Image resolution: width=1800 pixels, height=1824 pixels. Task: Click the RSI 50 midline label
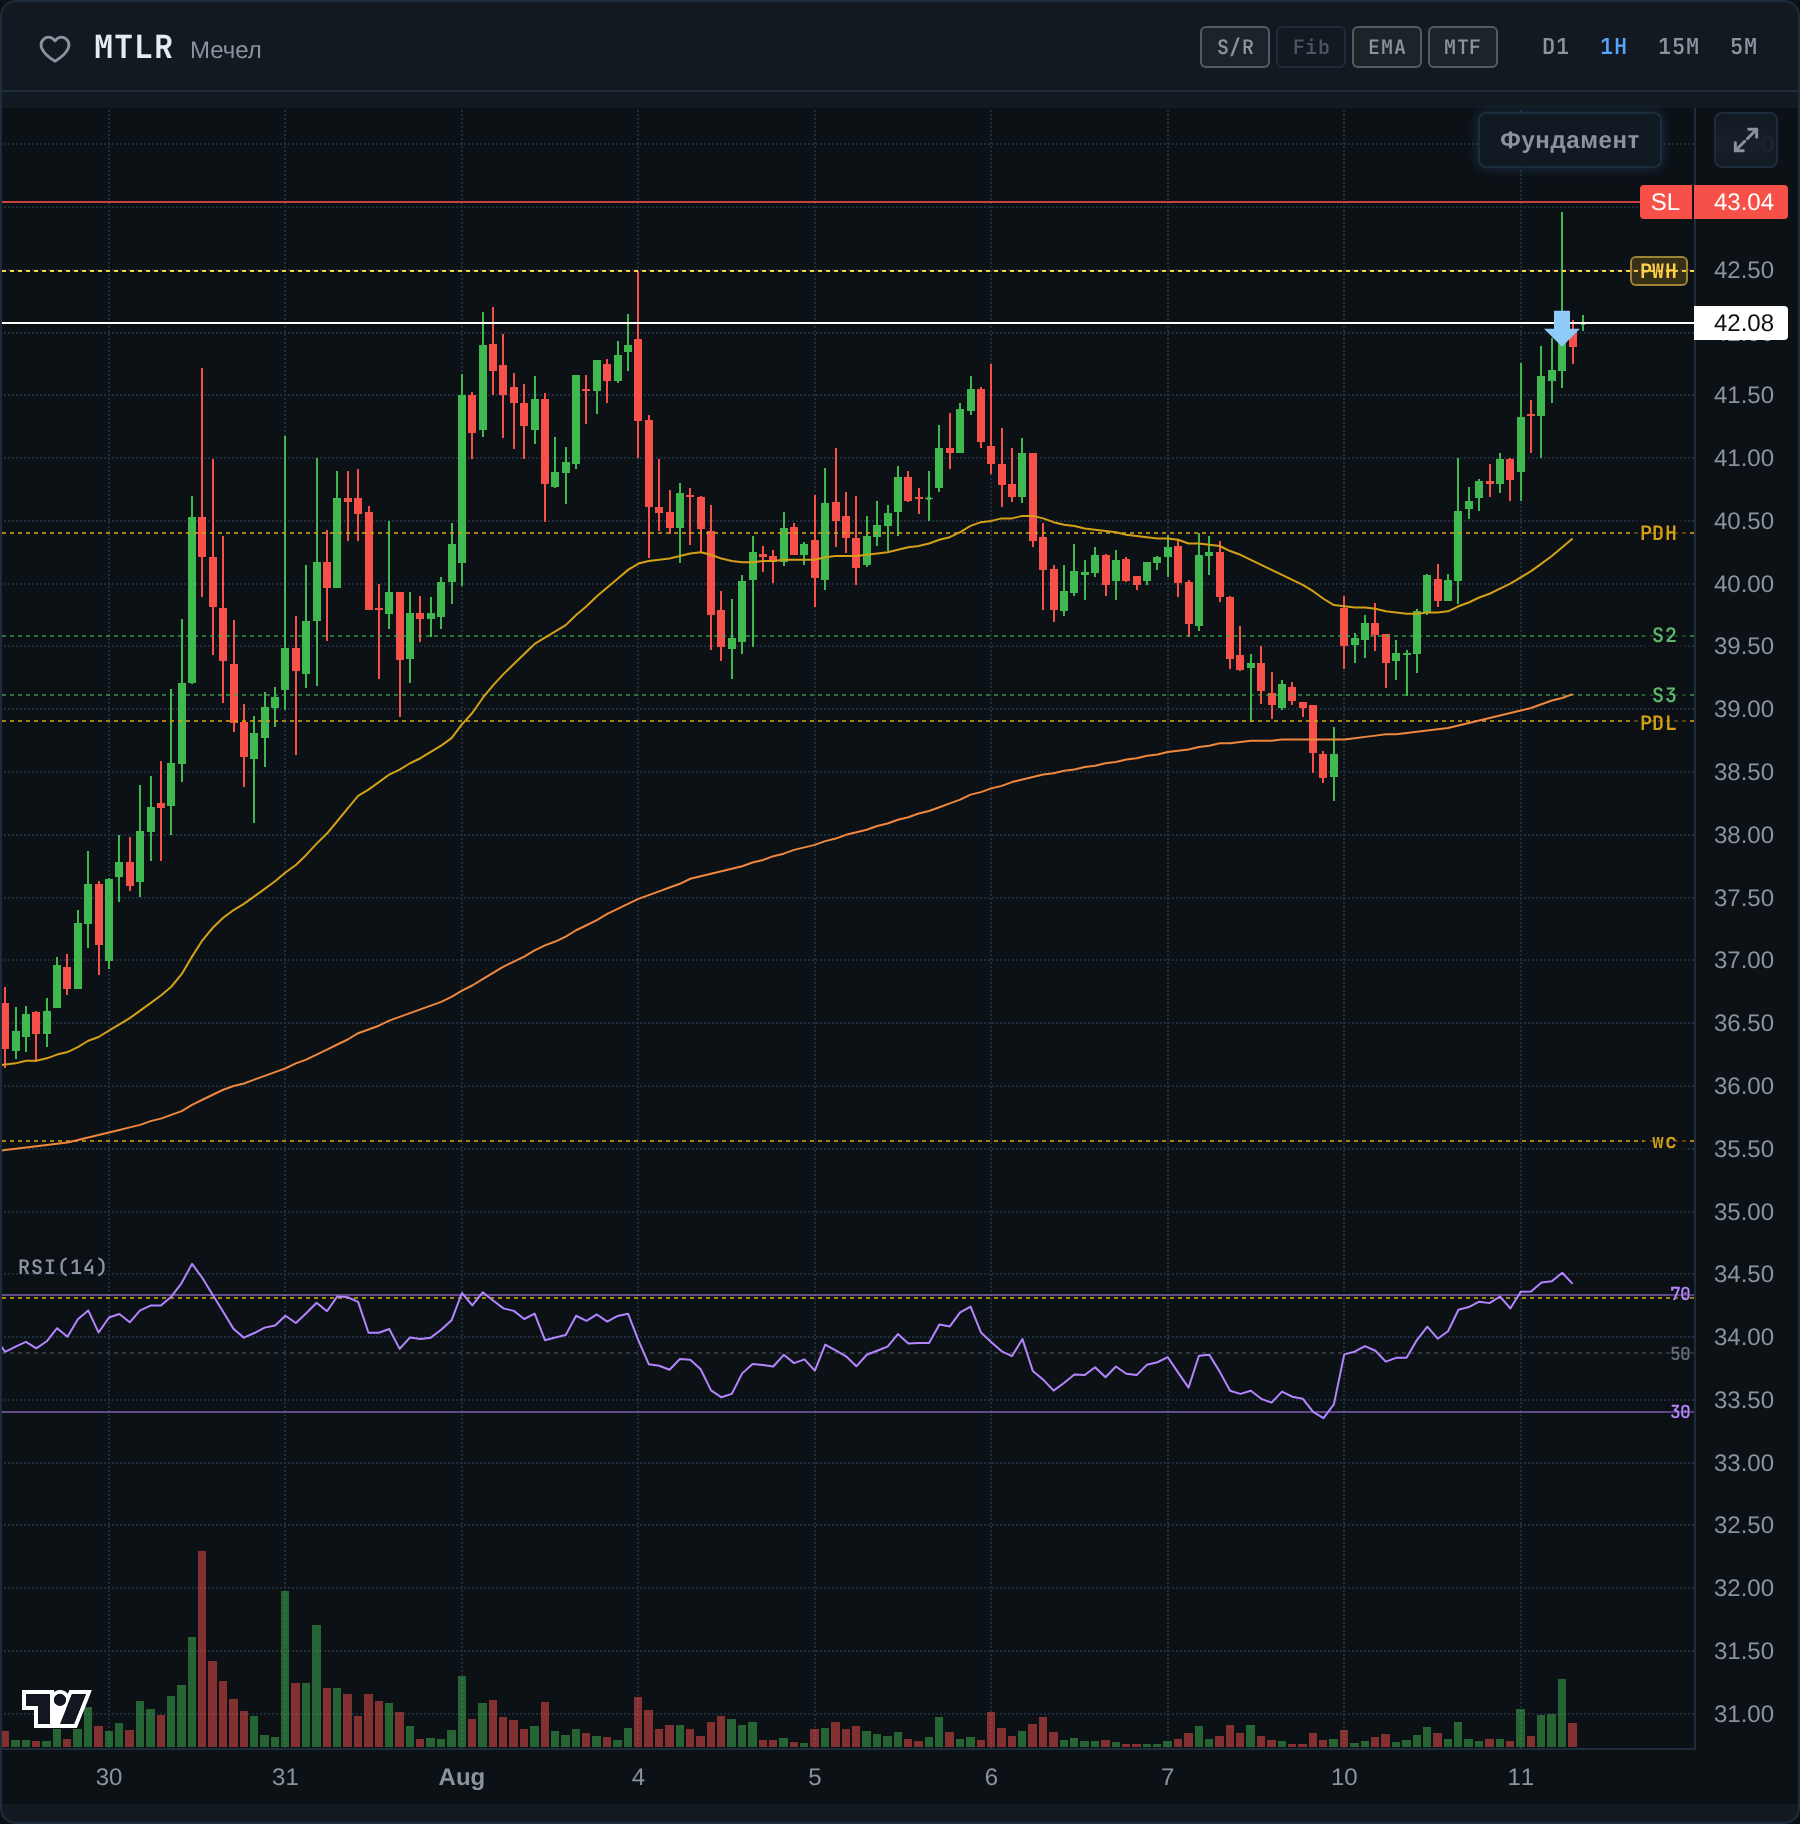click(1681, 1354)
